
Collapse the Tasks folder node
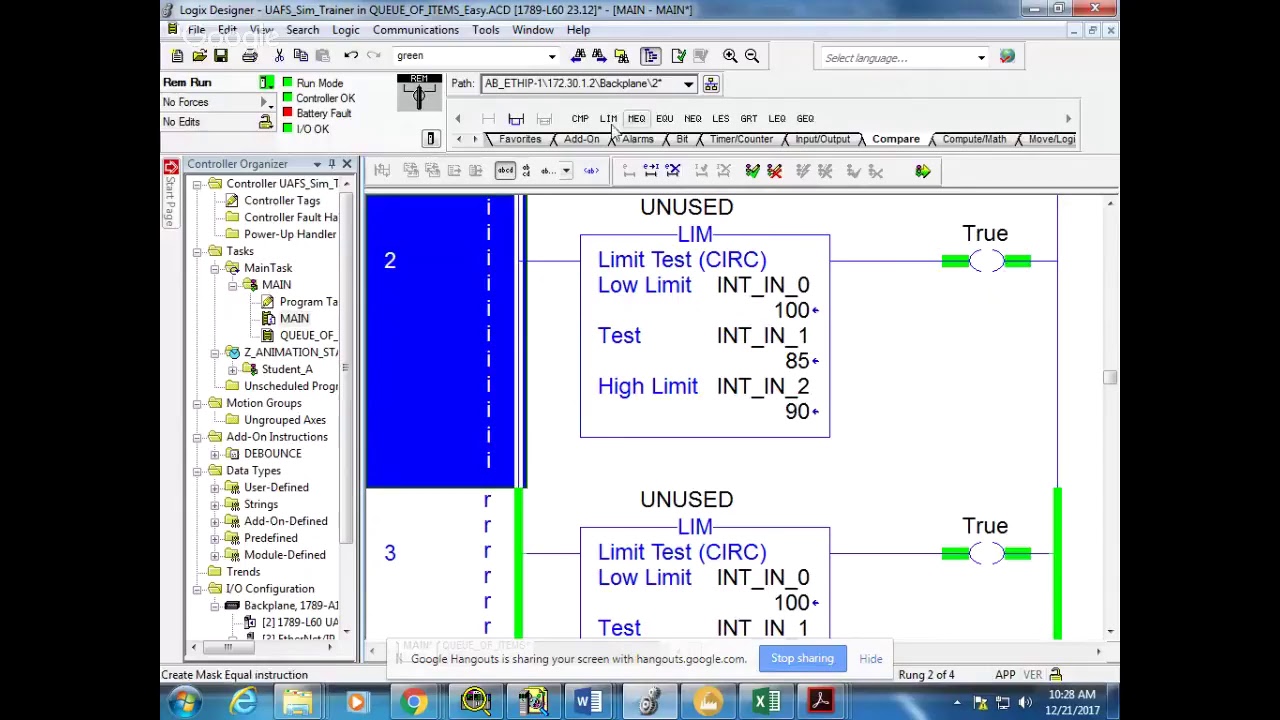pyautogui.click(x=198, y=251)
